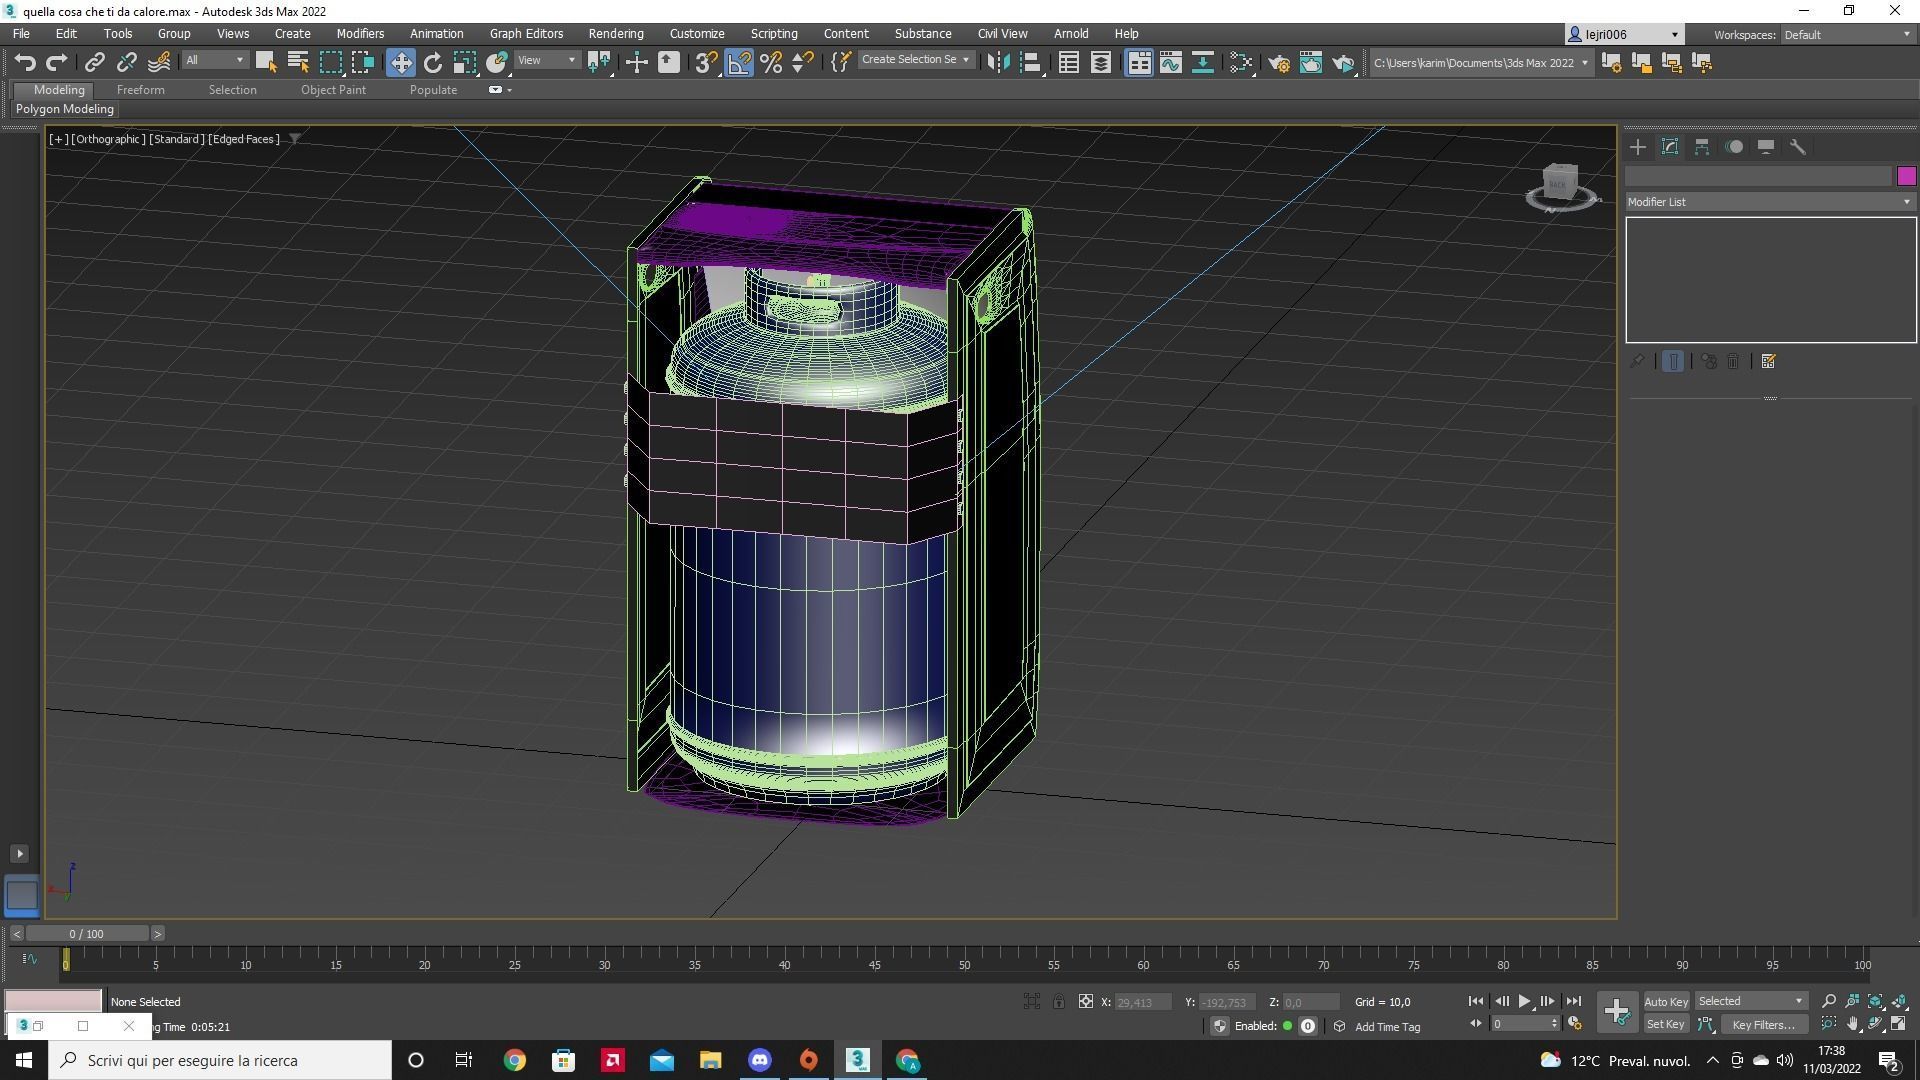Screen dimensions: 1920x1080
Task: Open Select by Name list
Action: pyautogui.click(x=297, y=62)
